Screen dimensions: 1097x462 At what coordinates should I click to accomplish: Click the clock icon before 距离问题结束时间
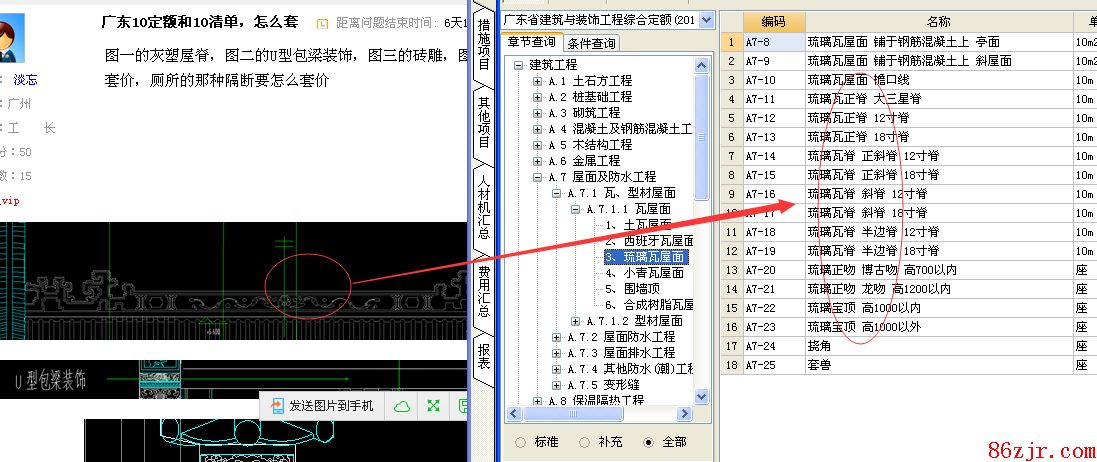pyautogui.click(x=322, y=23)
